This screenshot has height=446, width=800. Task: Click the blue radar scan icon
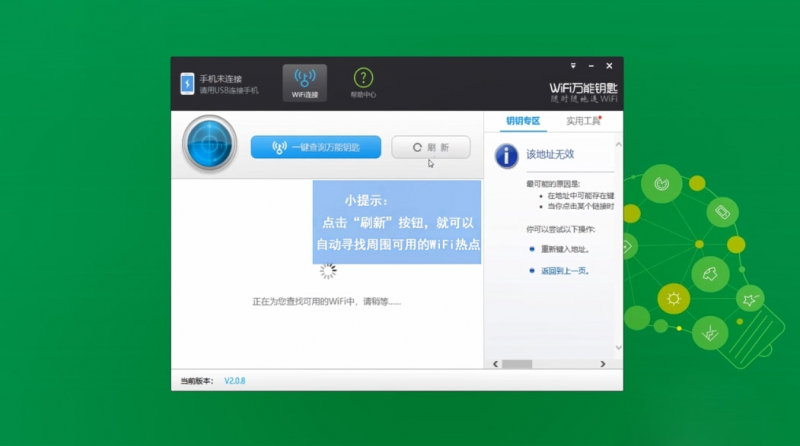tap(210, 144)
